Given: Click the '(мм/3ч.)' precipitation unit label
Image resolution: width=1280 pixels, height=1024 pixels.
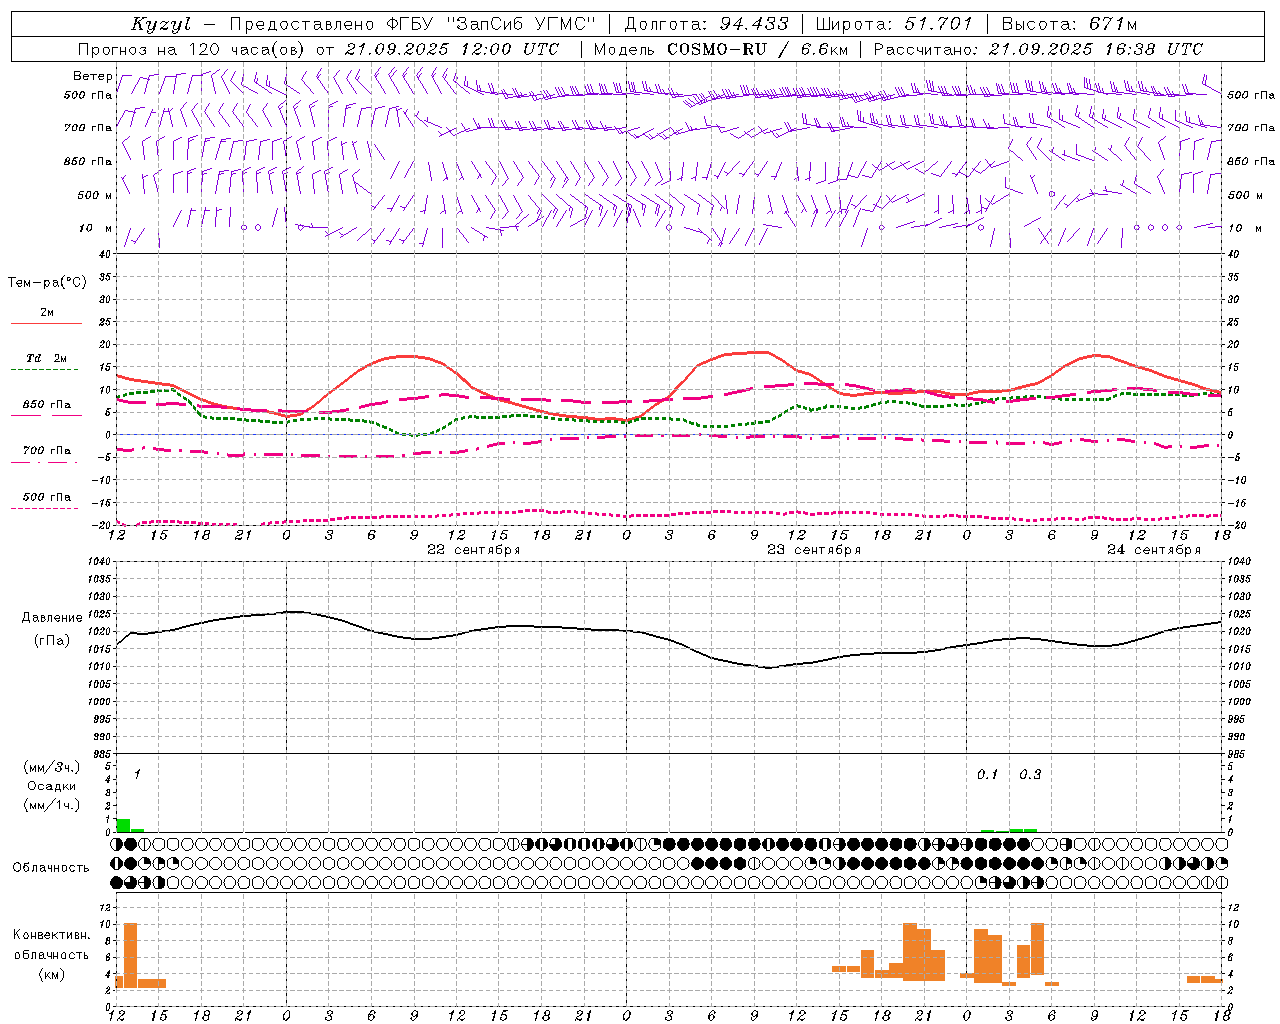Looking at the screenshot, I should coord(52,767).
